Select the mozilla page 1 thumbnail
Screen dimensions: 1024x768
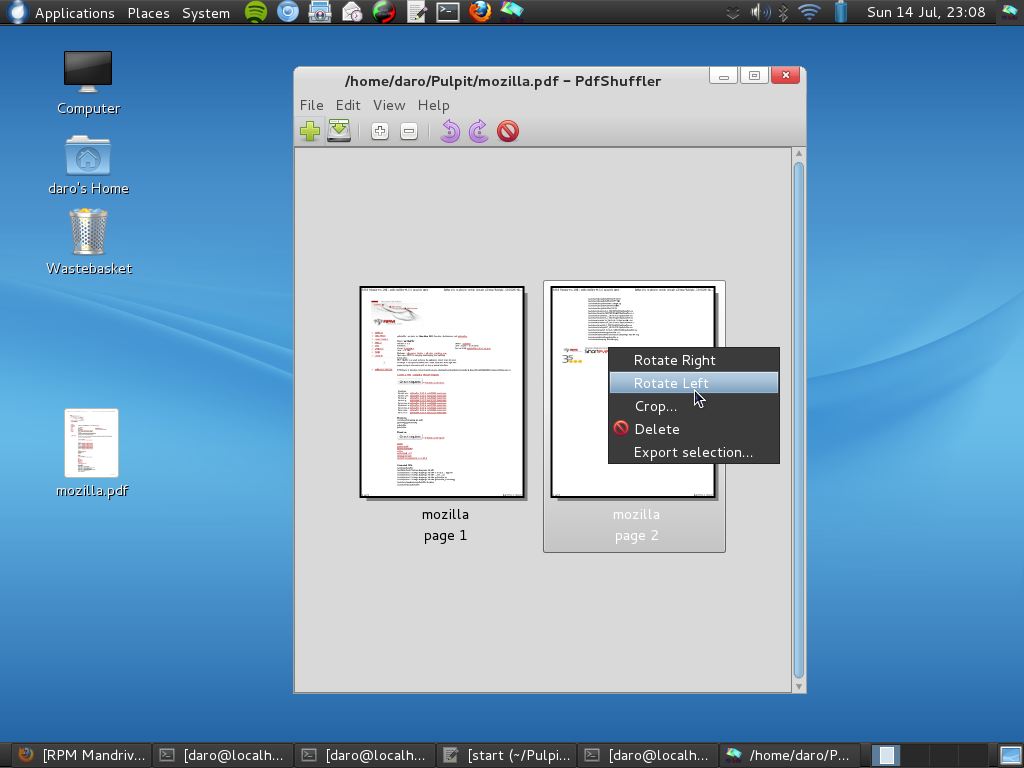pyautogui.click(x=443, y=392)
